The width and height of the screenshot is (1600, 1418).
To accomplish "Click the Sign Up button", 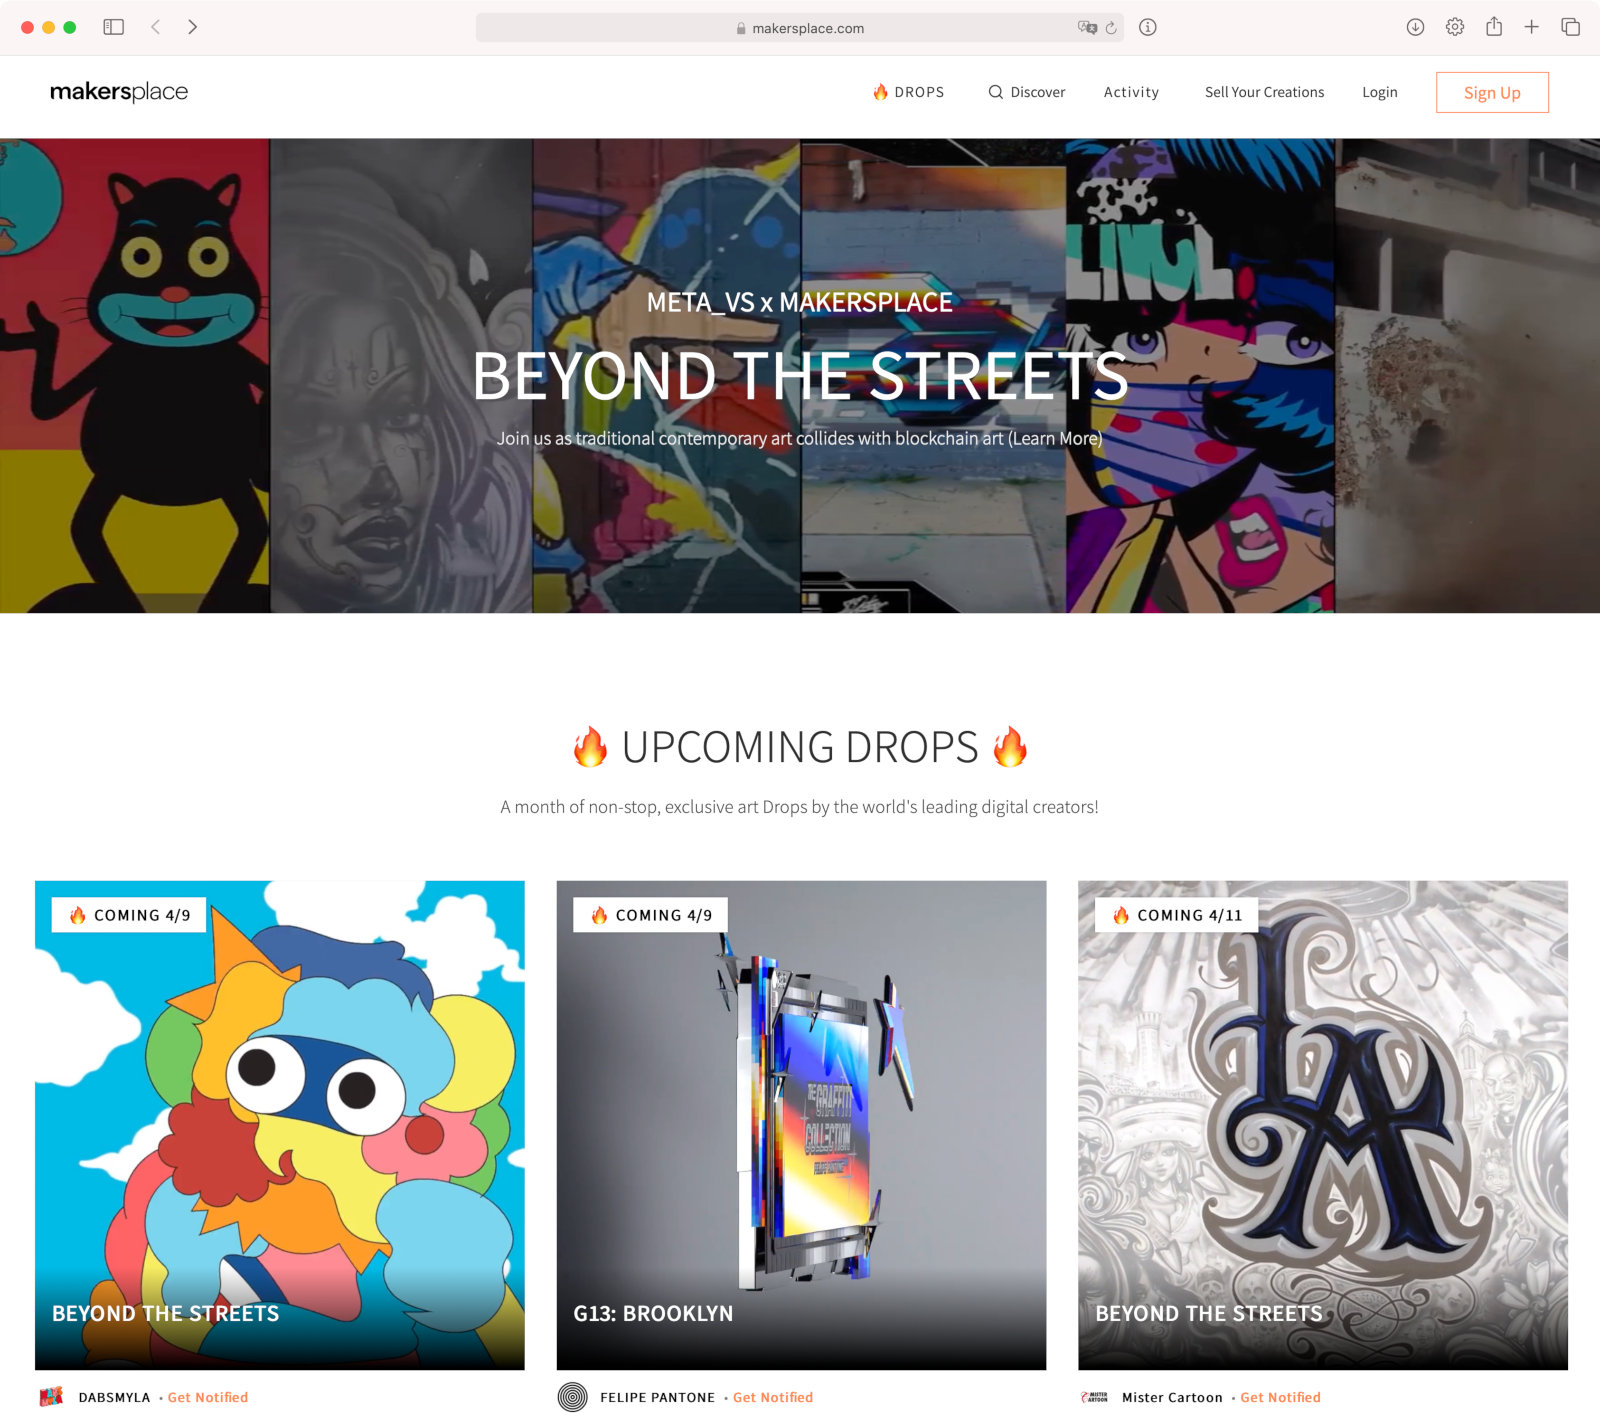I will 1492,92.
